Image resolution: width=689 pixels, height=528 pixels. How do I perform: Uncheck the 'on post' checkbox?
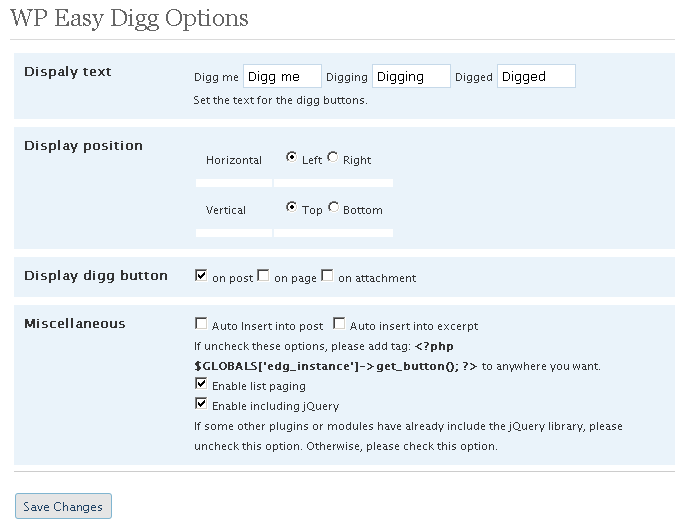click(201, 275)
